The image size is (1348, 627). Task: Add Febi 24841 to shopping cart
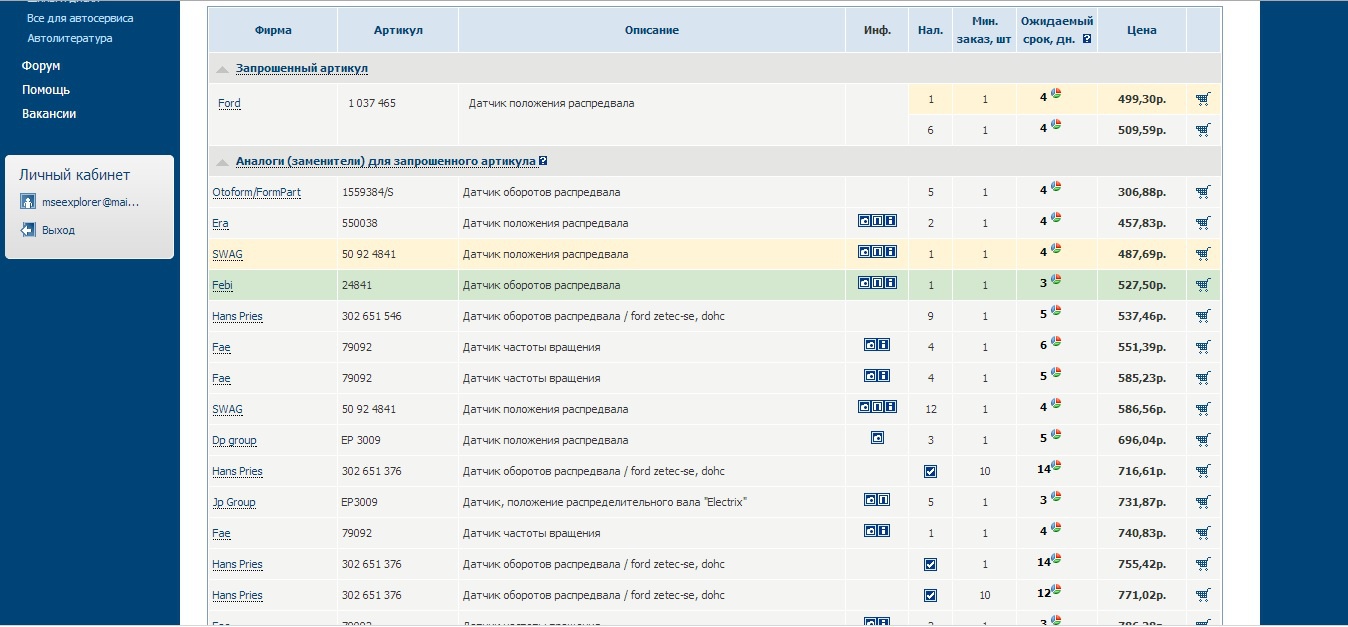[1202, 285]
